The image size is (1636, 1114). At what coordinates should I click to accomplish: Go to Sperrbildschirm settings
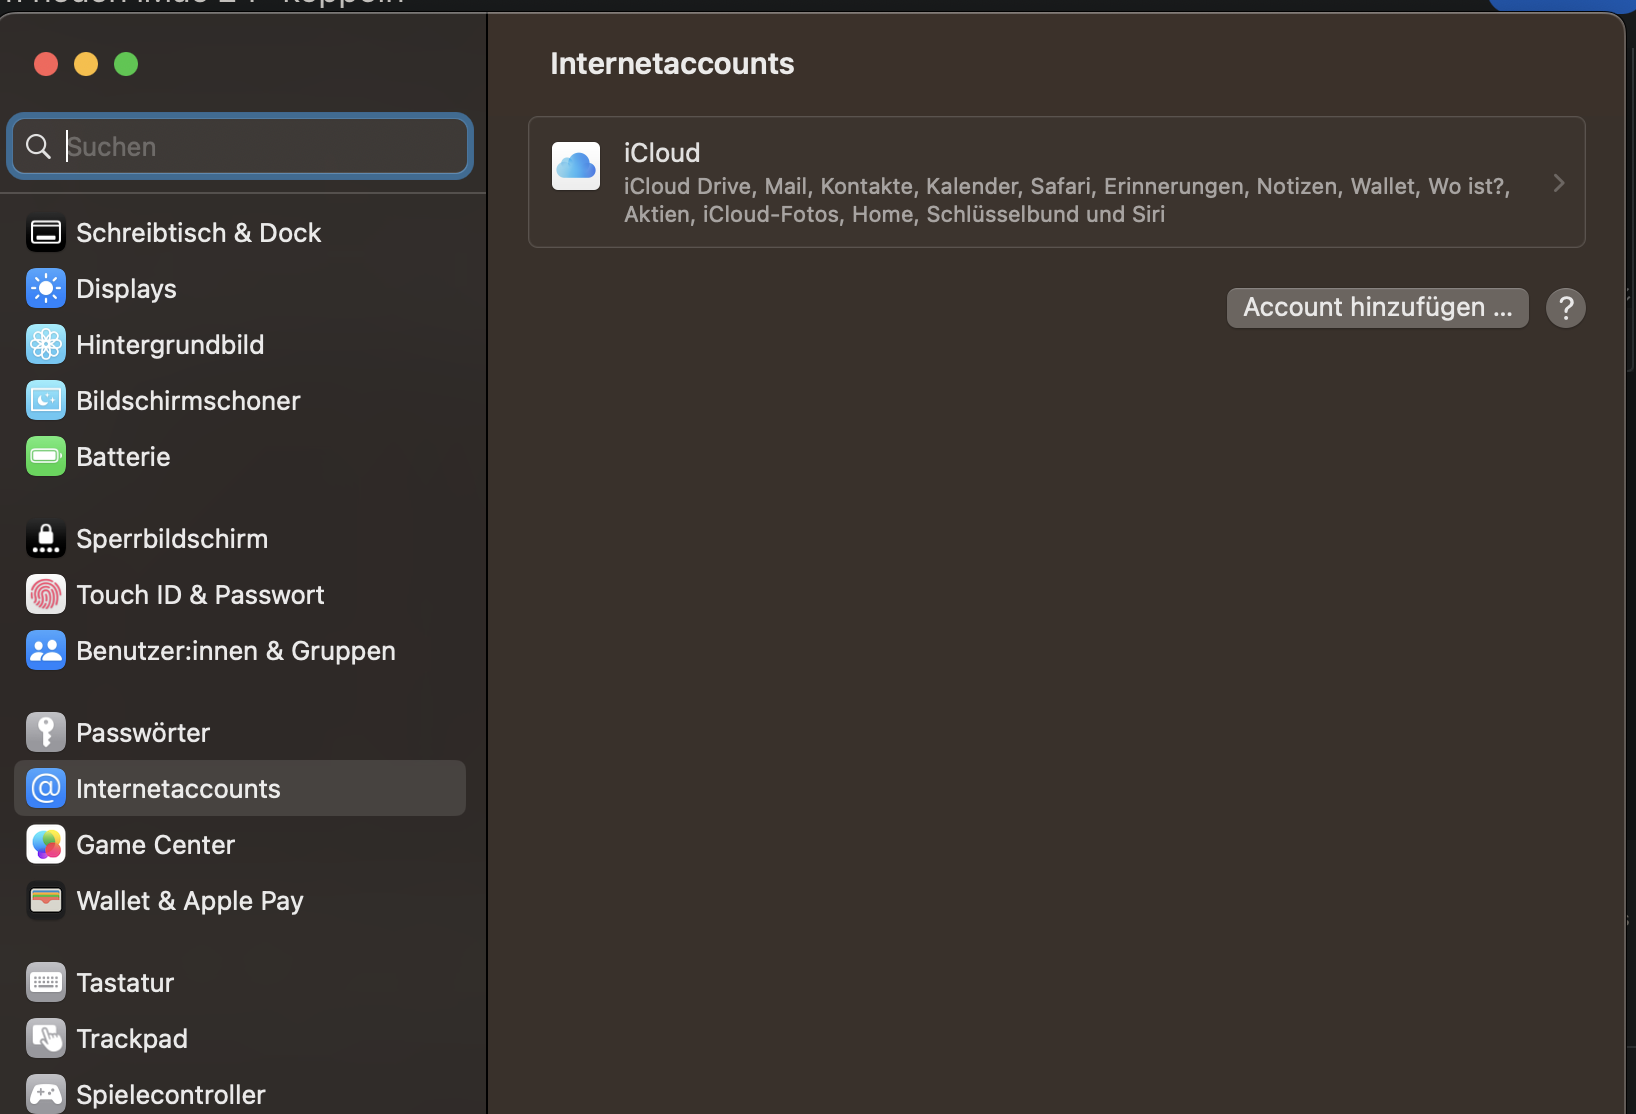(x=172, y=539)
